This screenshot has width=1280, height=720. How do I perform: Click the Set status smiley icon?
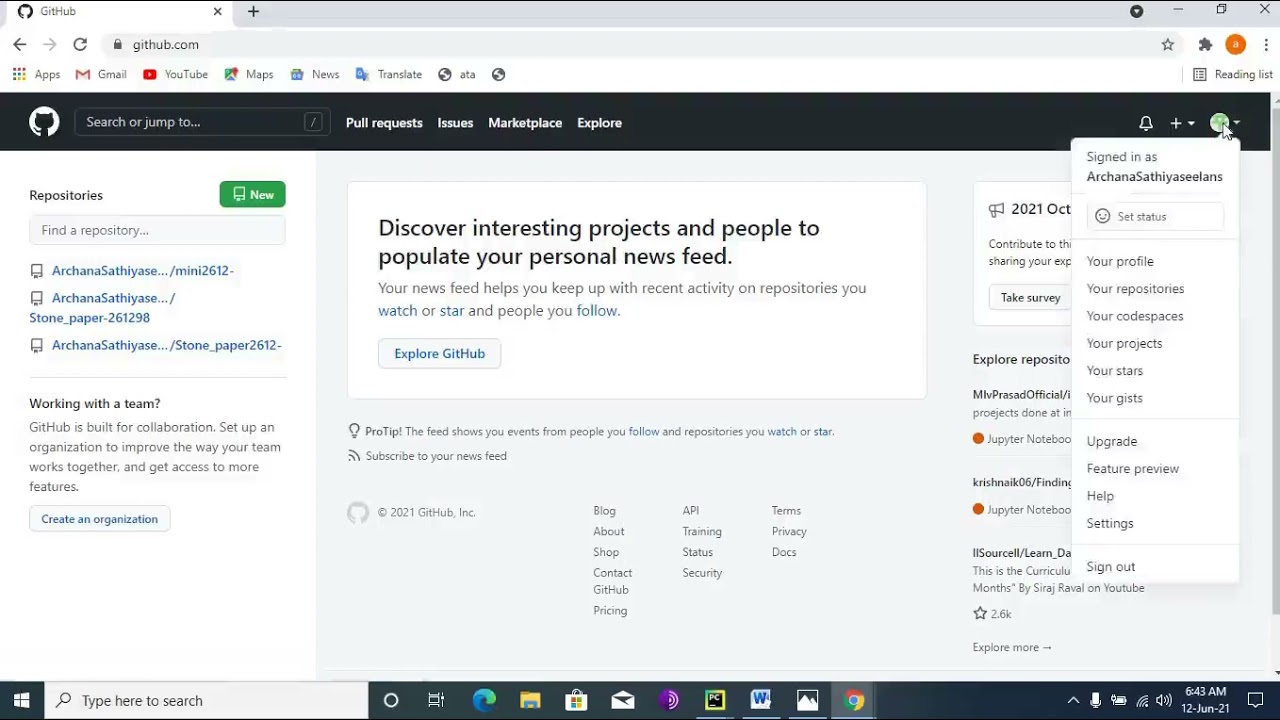coord(1103,216)
